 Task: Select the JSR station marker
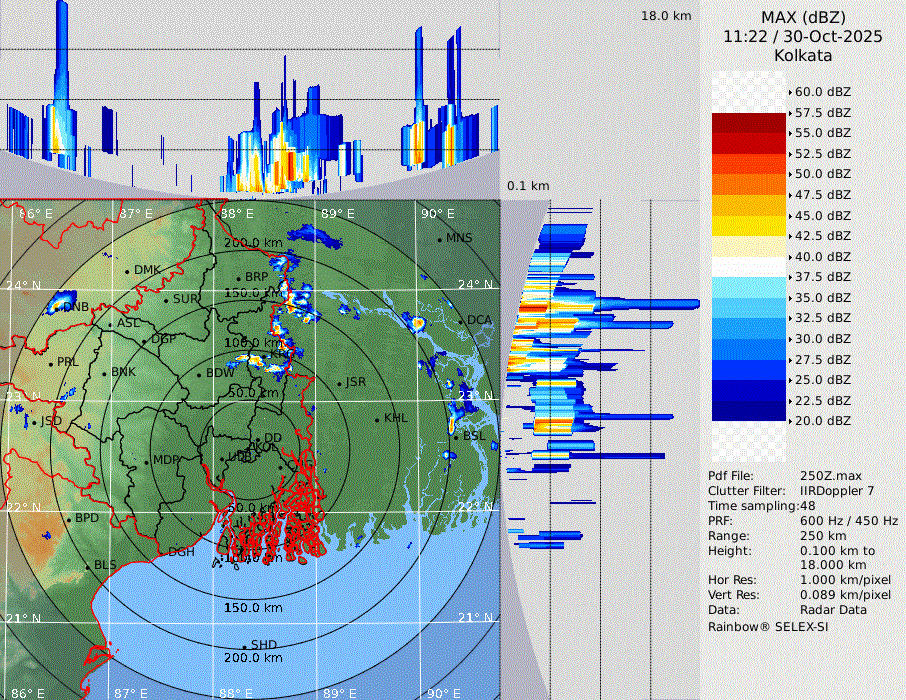[338, 383]
